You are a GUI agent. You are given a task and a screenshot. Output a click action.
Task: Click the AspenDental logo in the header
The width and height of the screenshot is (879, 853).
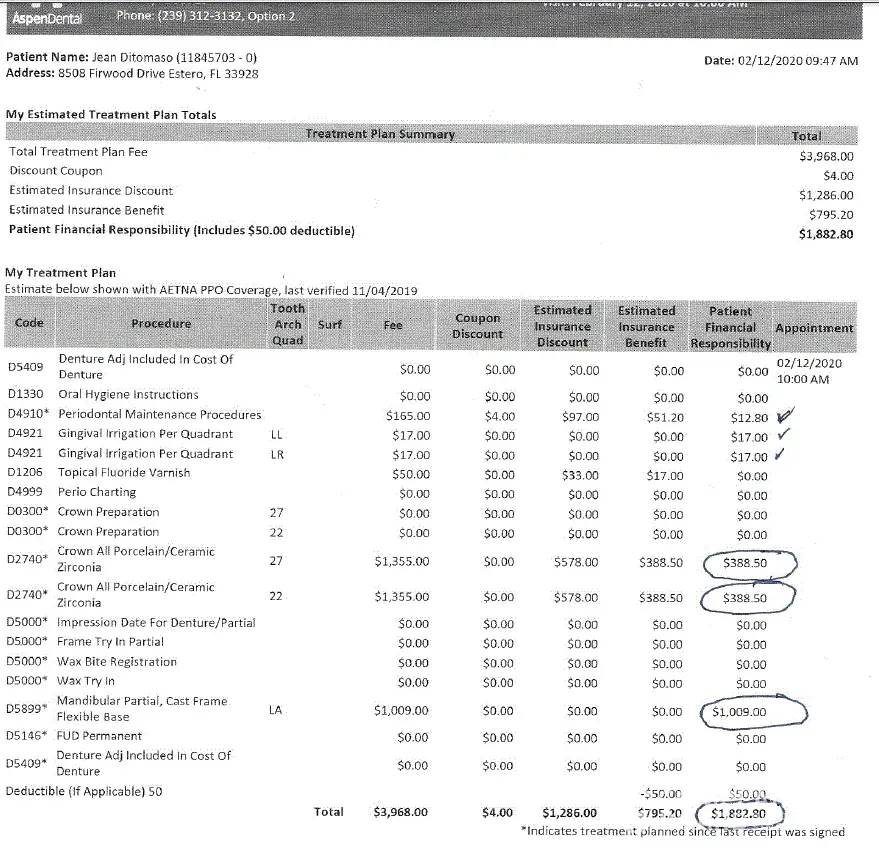48,18
